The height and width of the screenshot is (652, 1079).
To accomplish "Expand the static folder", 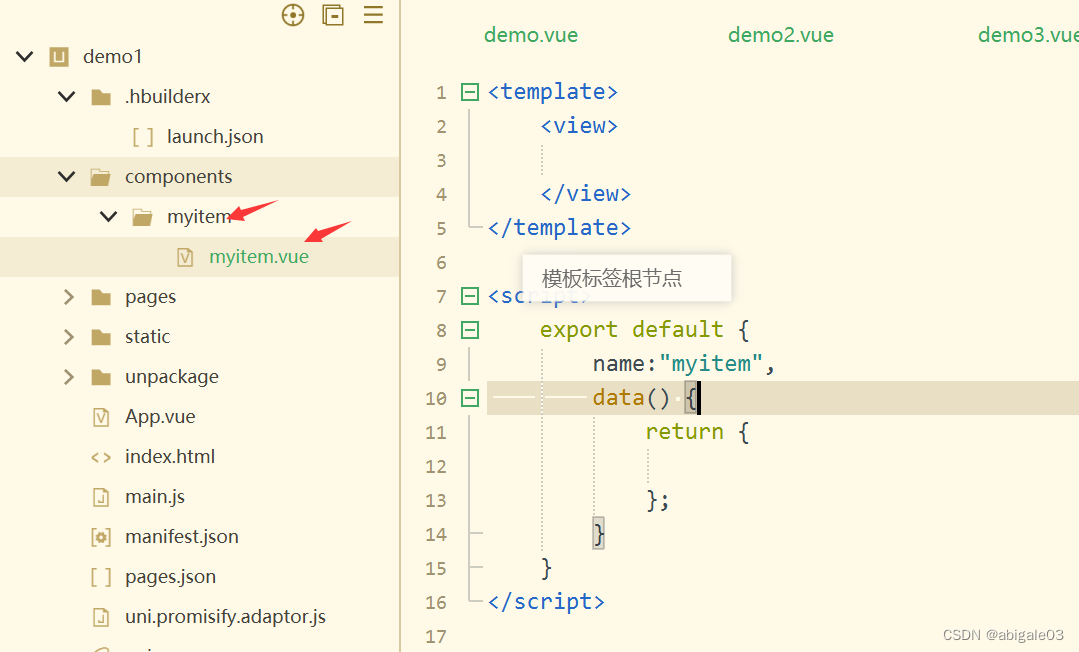I will [68, 337].
